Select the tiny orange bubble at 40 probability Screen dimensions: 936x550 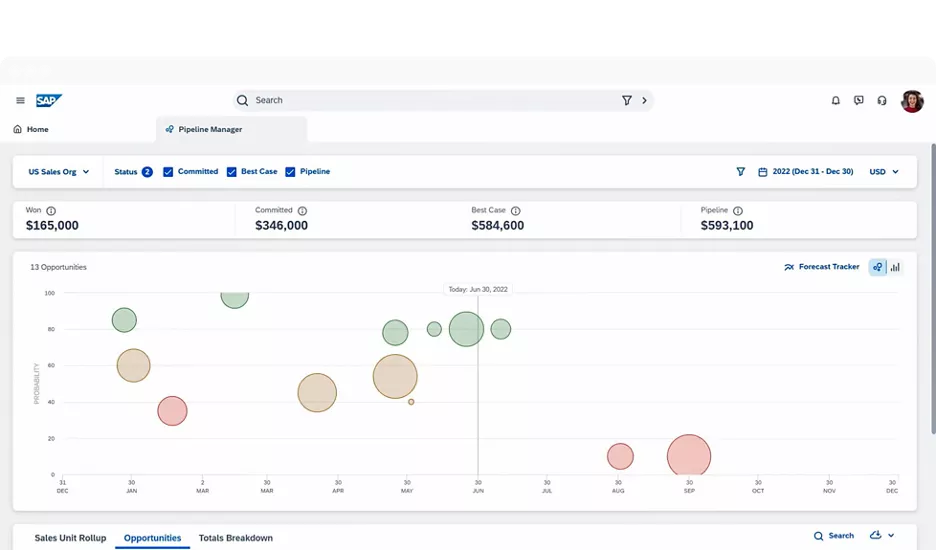click(x=411, y=402)
